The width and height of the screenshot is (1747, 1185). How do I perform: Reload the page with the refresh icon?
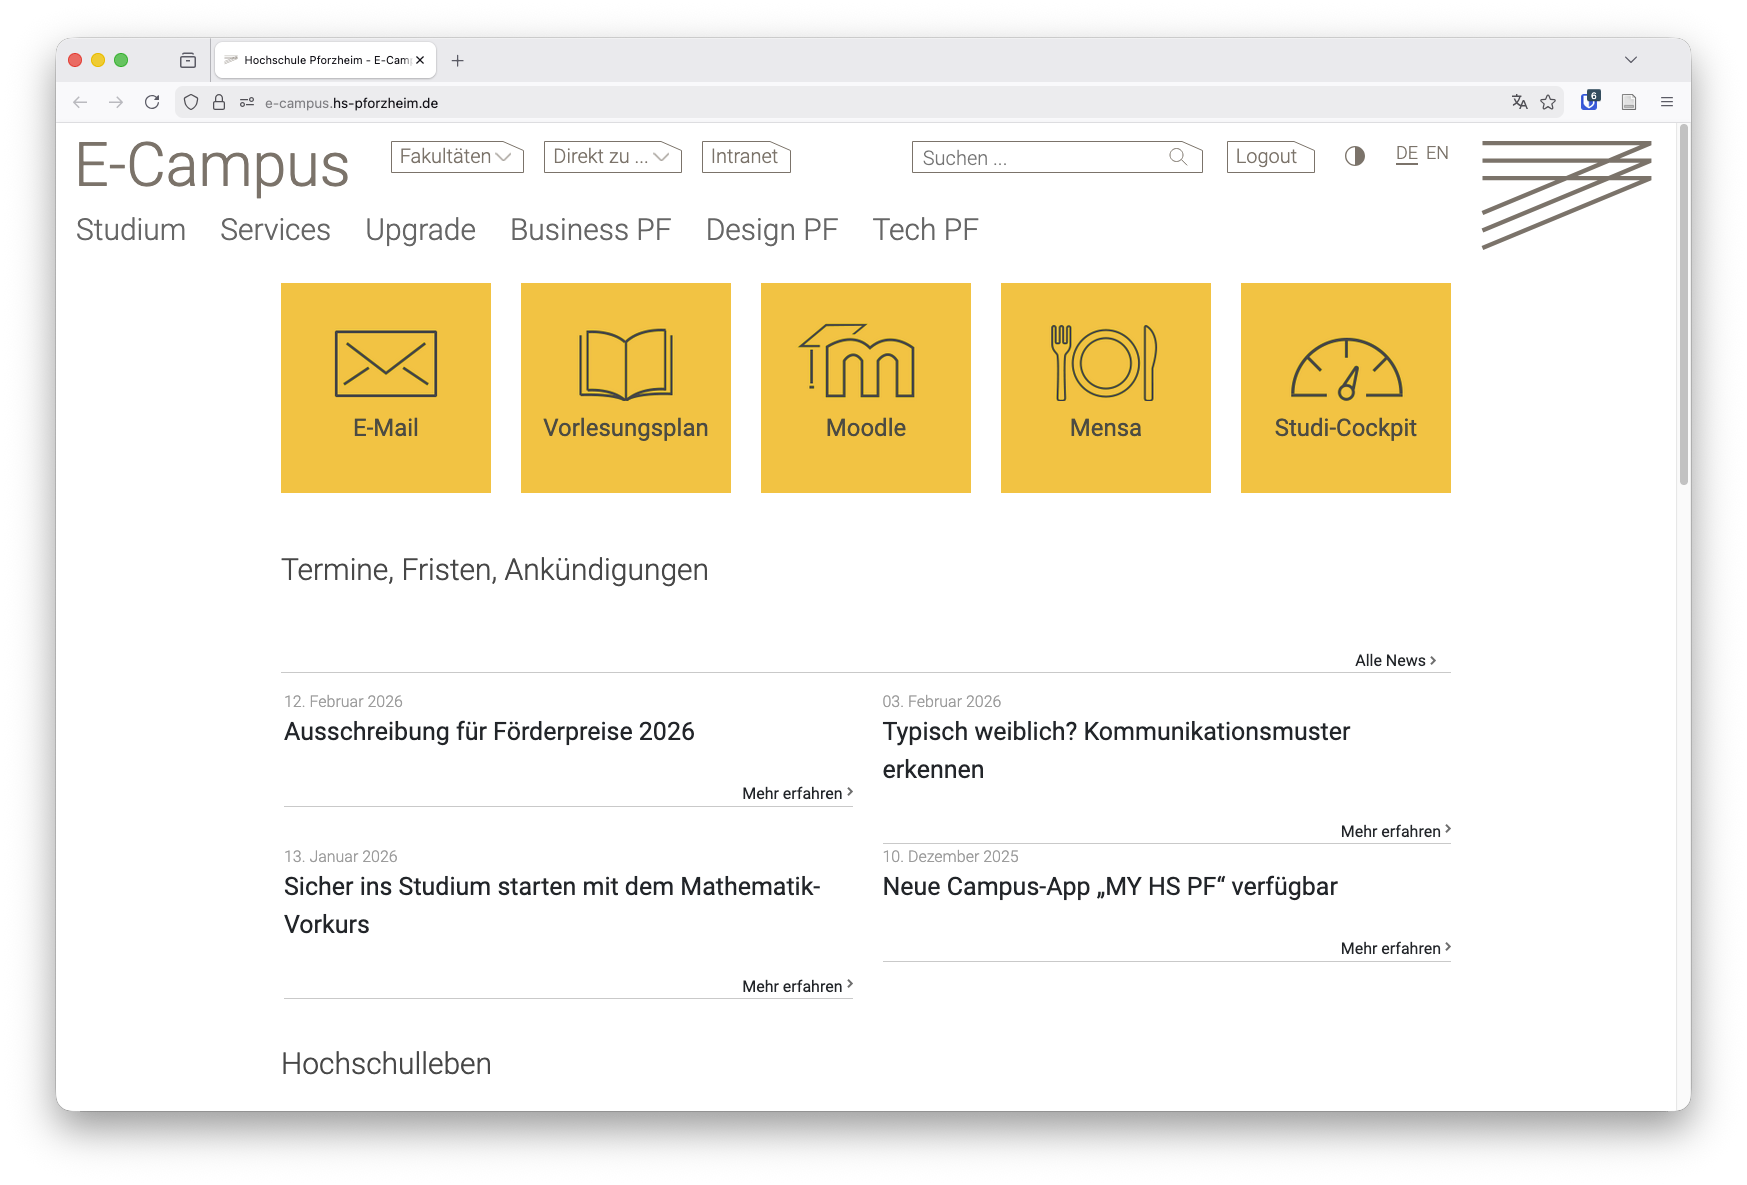152,102
